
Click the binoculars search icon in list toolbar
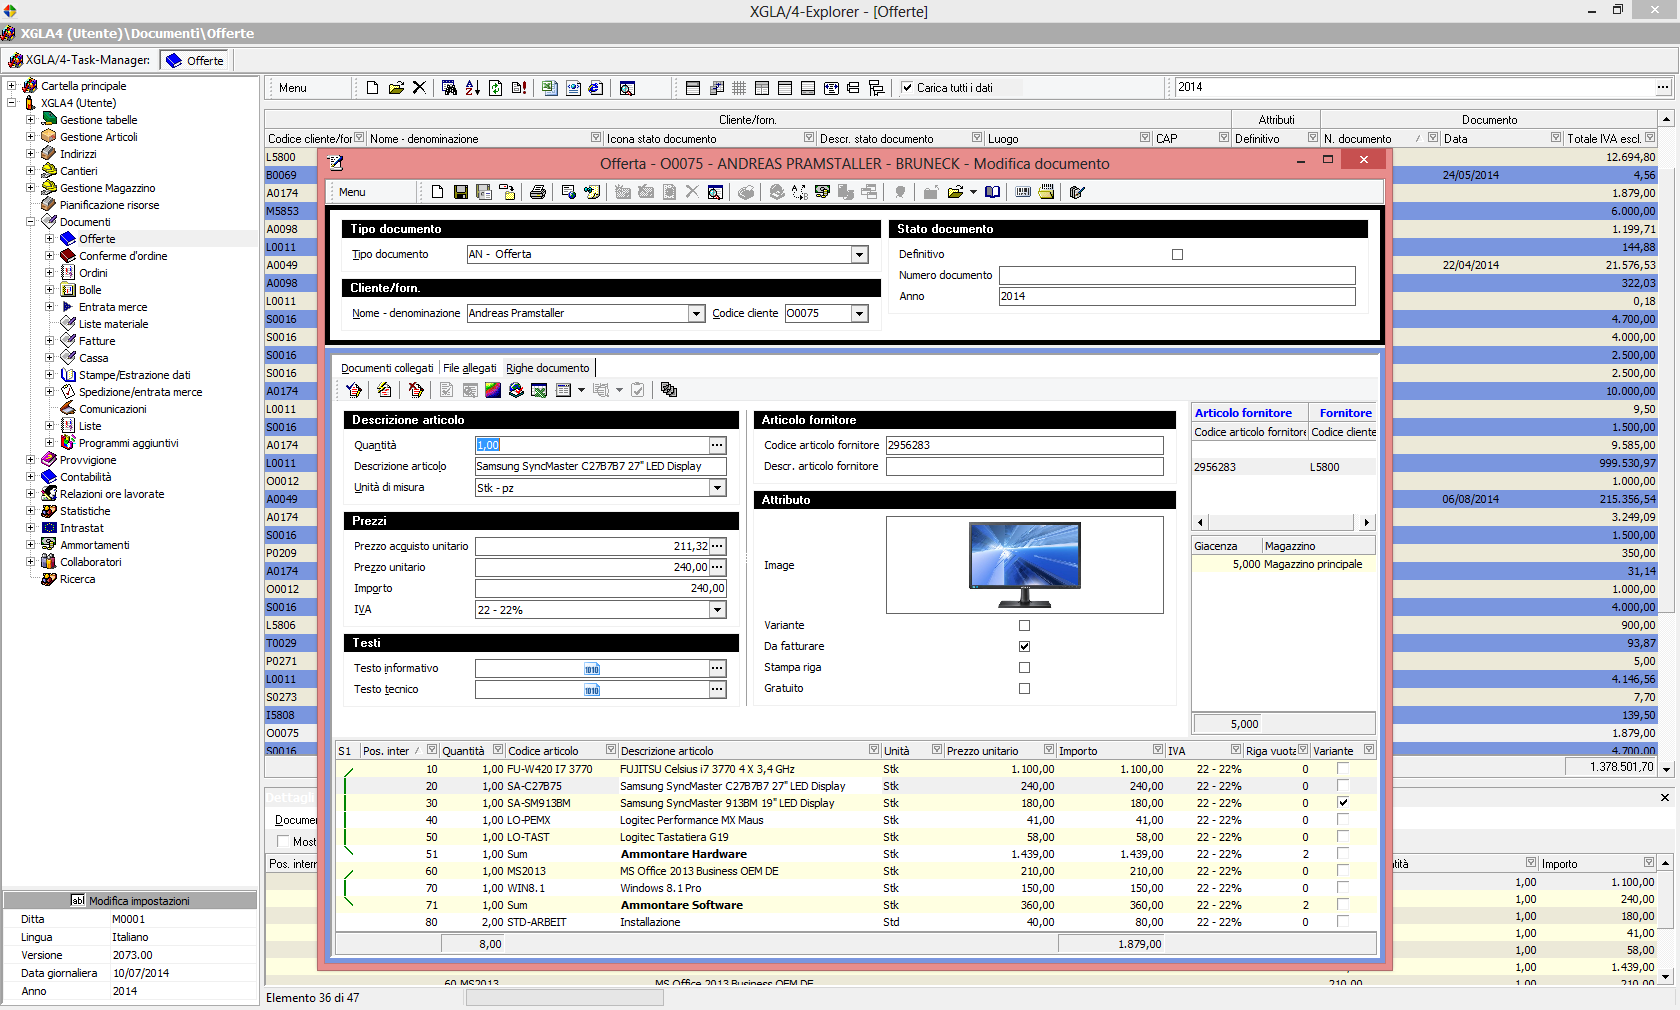pyautogui.click(x=449, y=88)
